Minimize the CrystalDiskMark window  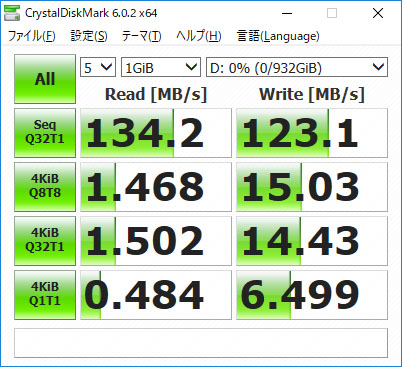click(x=287, y=13)
